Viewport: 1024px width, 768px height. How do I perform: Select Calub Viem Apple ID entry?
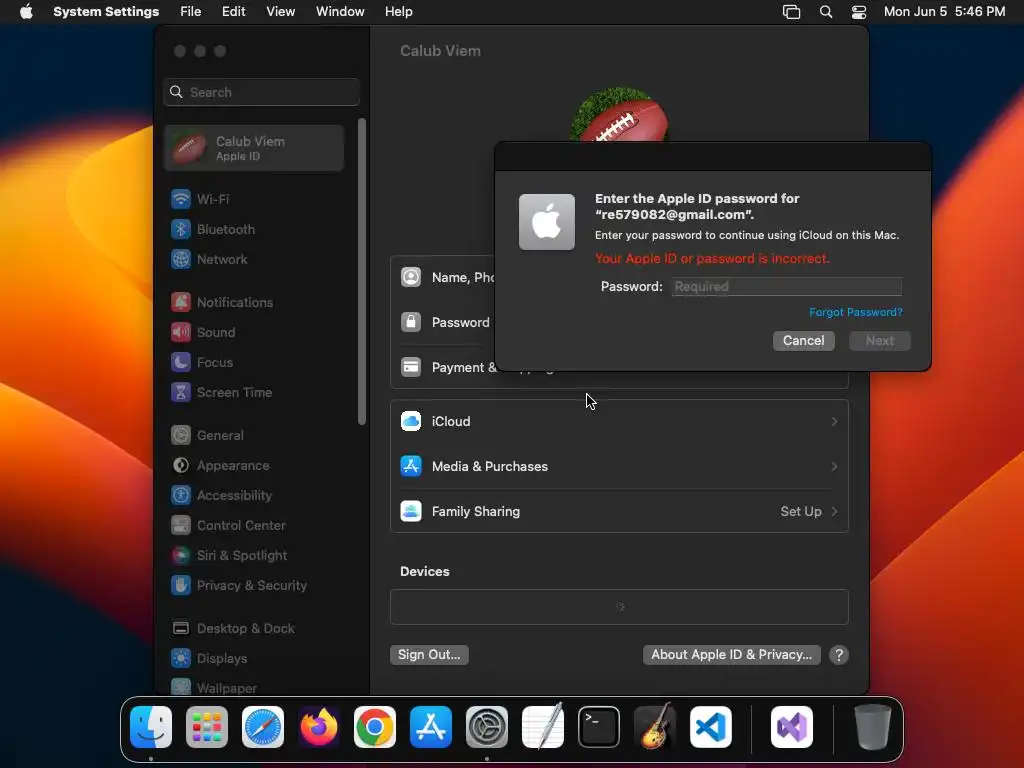[x=254, y=148]
